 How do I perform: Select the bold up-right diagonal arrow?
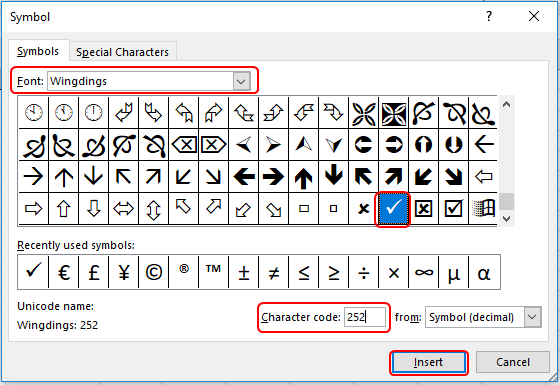pos(393,177)
